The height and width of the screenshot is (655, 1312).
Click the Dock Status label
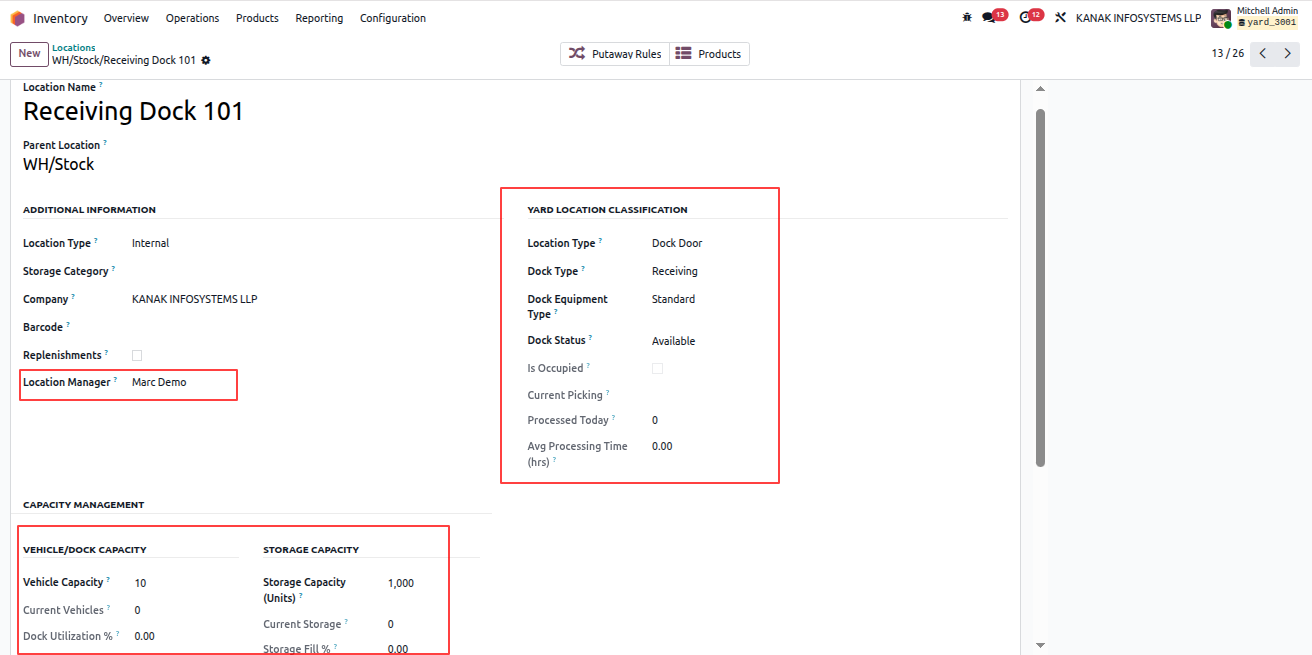pos(557,341)
